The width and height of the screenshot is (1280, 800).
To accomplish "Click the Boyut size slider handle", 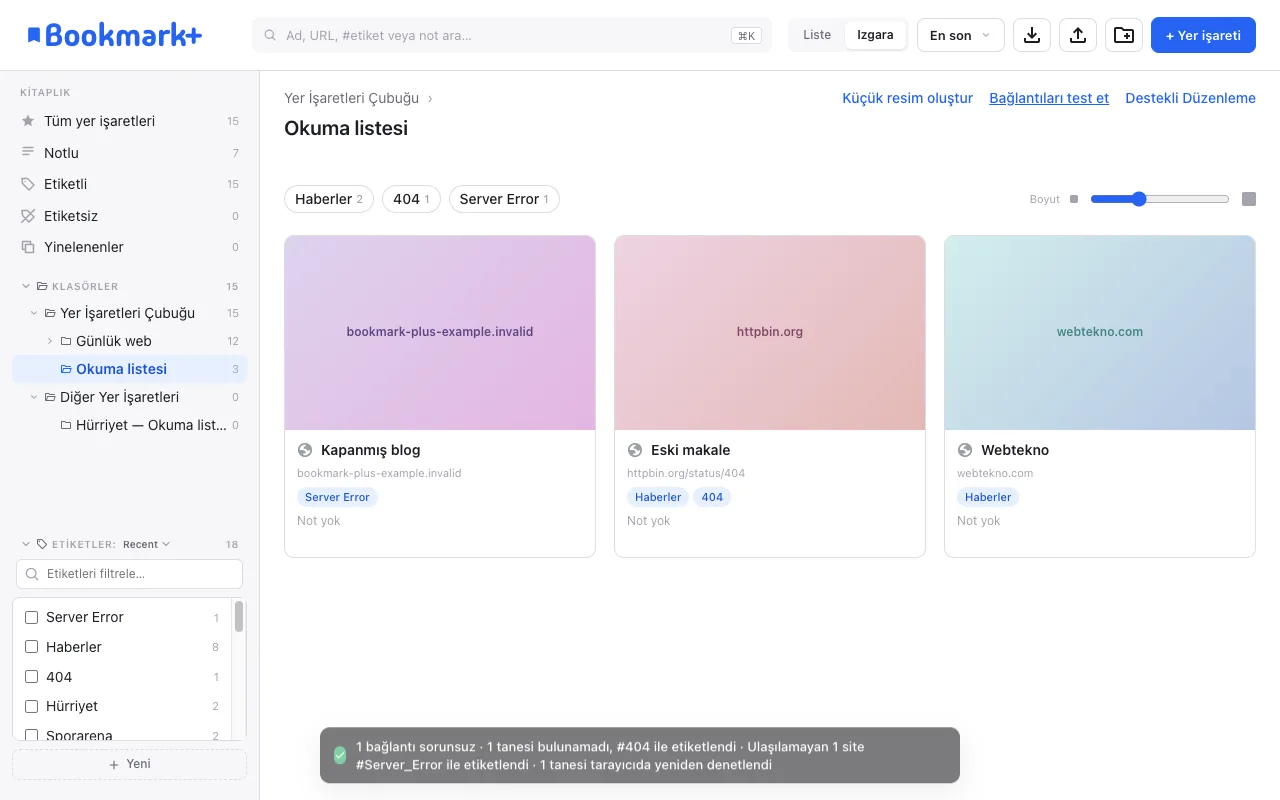I will pyautogui.click(x=1139, y=199).
